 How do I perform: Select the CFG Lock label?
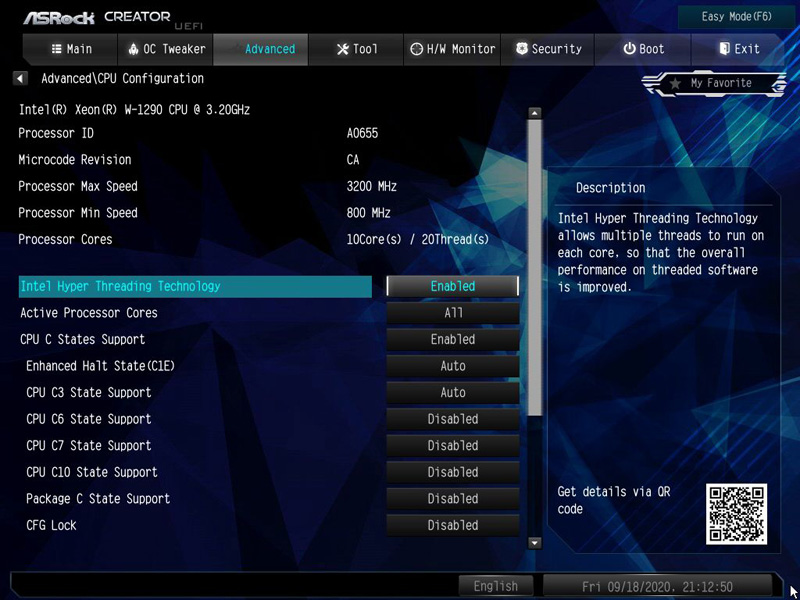51,525
